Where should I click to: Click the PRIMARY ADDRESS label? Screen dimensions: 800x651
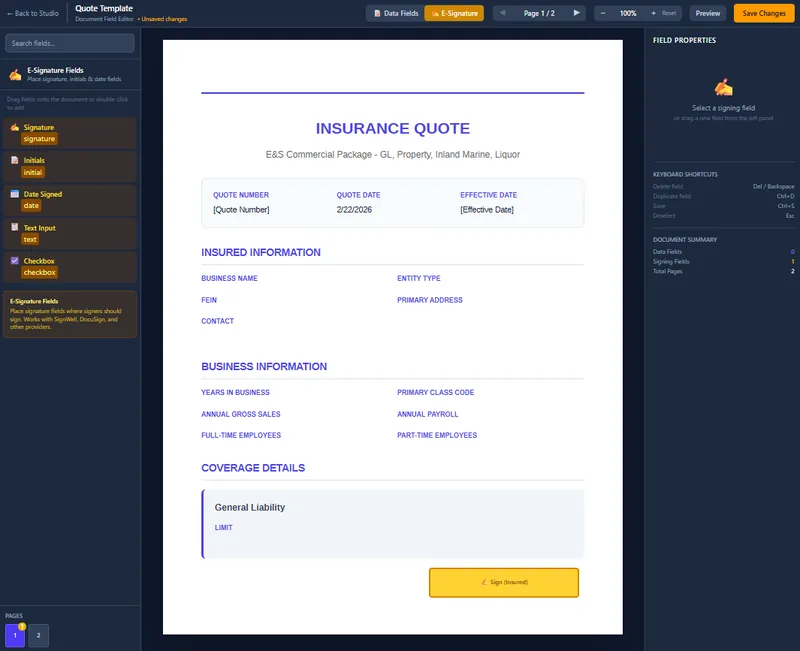(430, 300)
